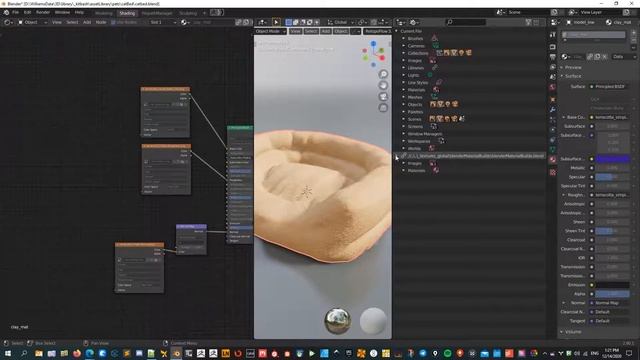Click the outliner search field
640x360 pixels.
pyautogui.click(x=466, y=22)
